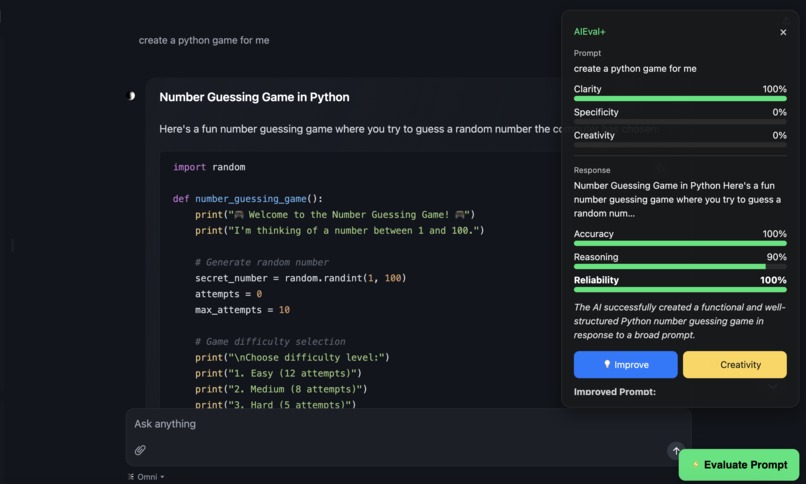
Task: Click the heading 'Number Guessing Game in Python'
Action: 254,97
